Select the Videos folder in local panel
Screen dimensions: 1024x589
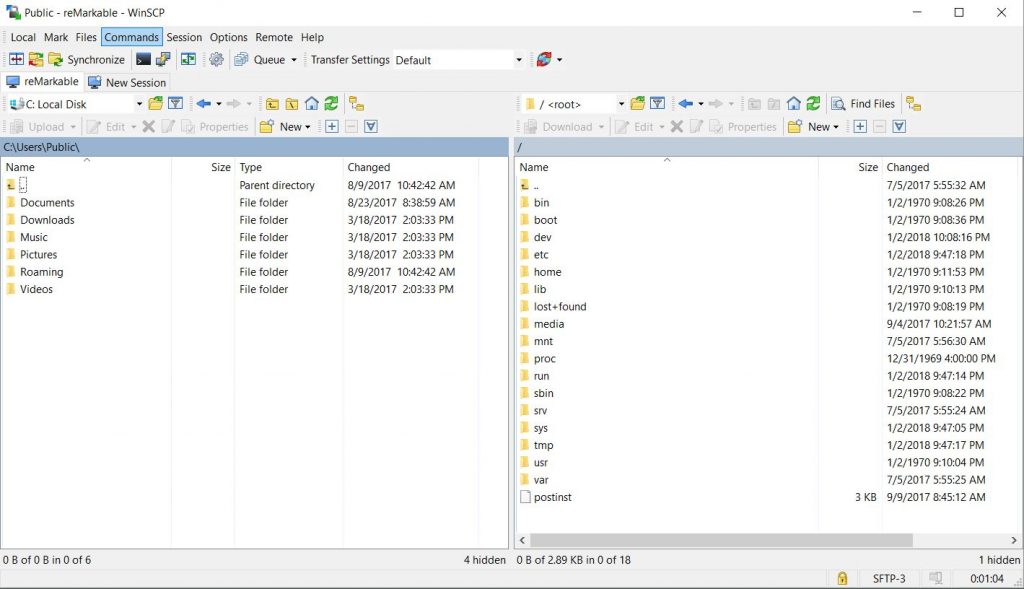36,289
